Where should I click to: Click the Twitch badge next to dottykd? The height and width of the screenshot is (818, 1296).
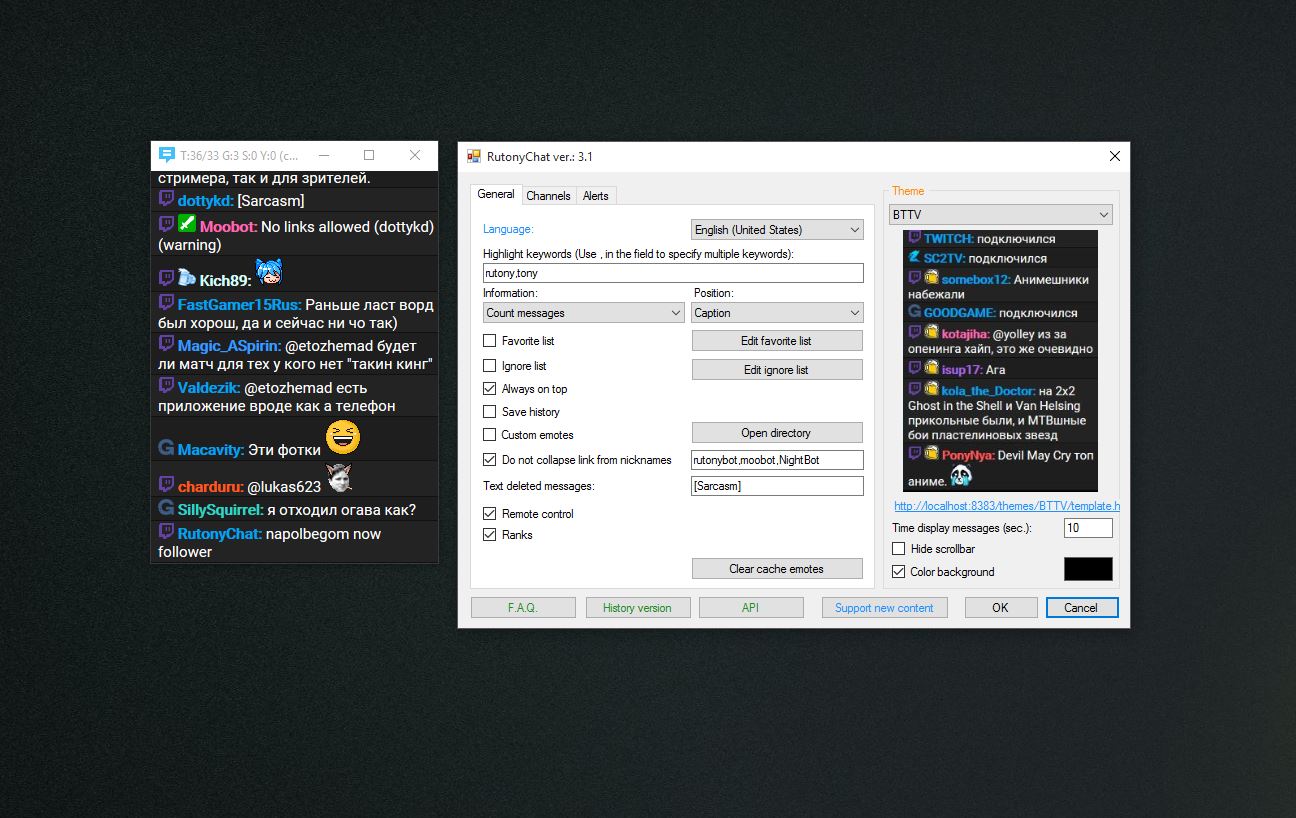click(x=165, y=200)
